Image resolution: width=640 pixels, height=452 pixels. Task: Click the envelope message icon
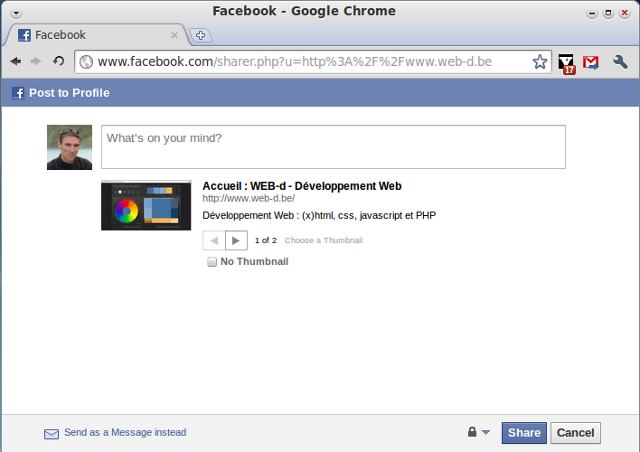tap(51, 434)
